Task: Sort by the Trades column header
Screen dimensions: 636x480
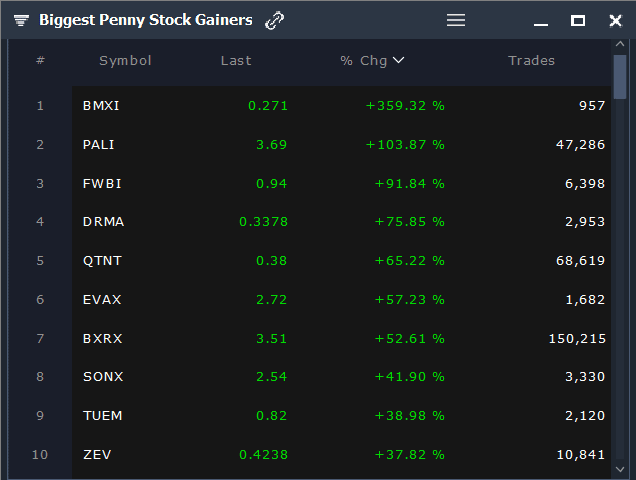Action: [x=531, y=61]
